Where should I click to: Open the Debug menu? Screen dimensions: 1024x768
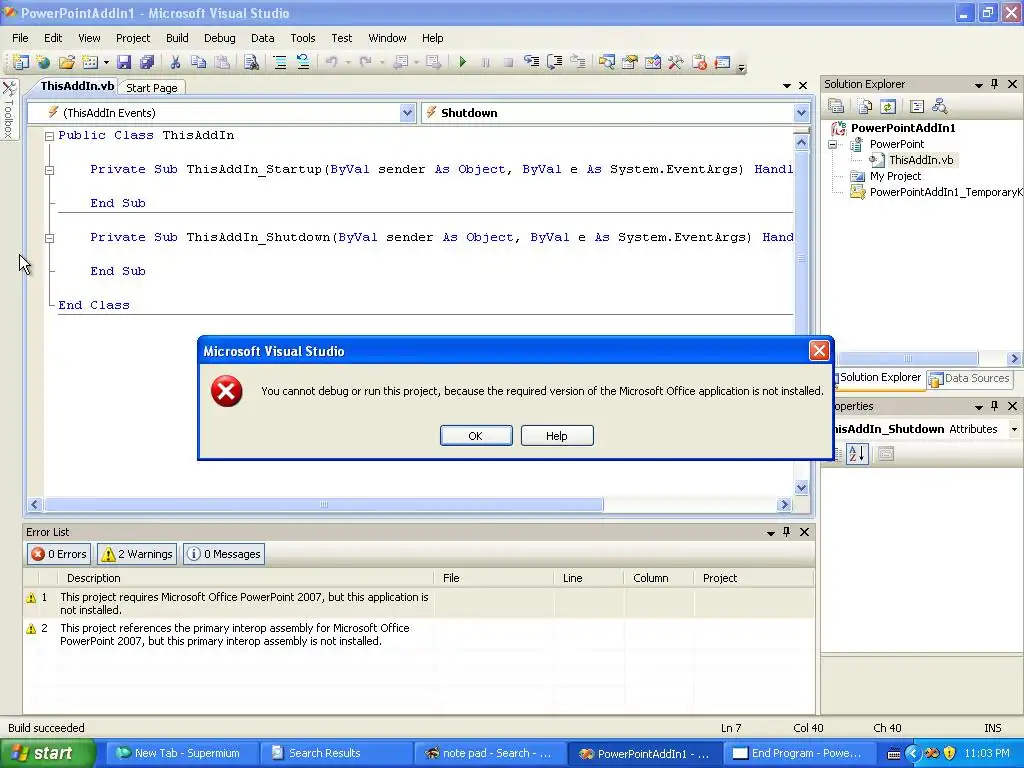coord(219,38)
